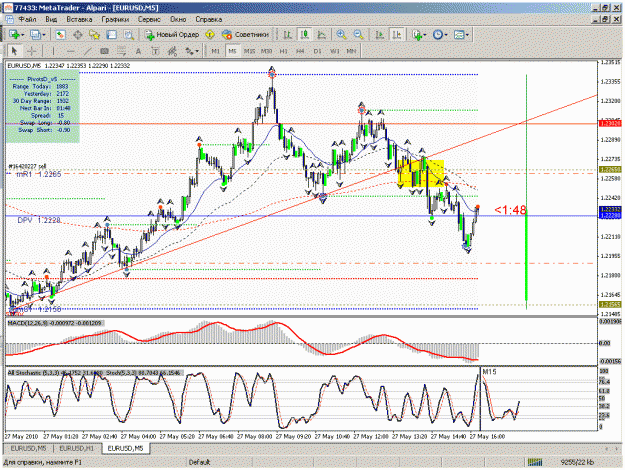This screenshot has height=470, width=625.
Task: Click the connection status bars icon
Action: tap(535, 462)
